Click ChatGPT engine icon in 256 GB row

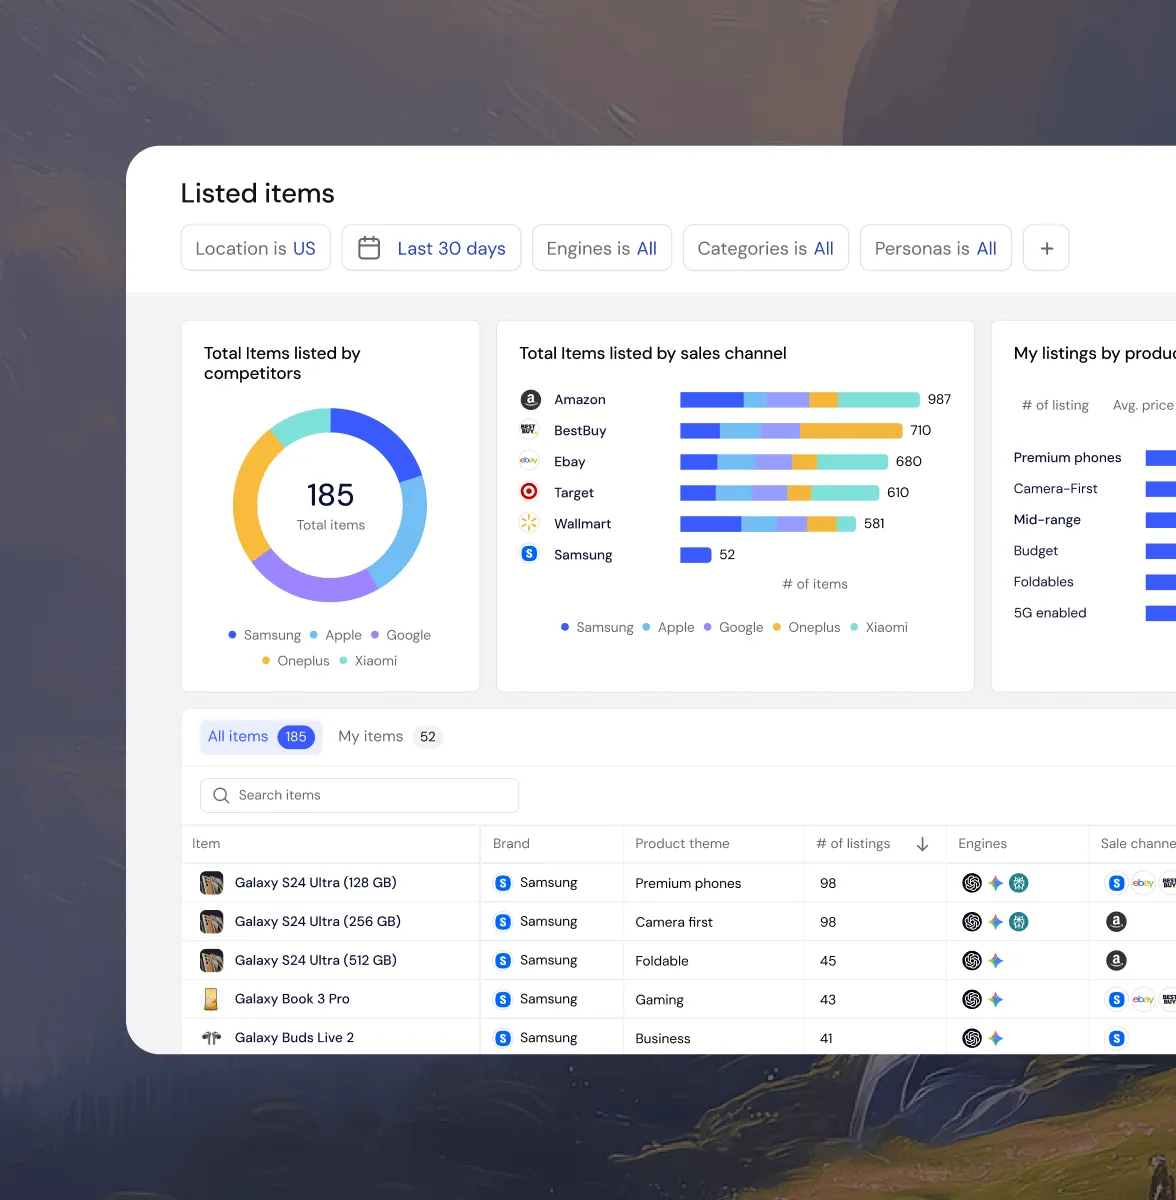pos(972,922)
